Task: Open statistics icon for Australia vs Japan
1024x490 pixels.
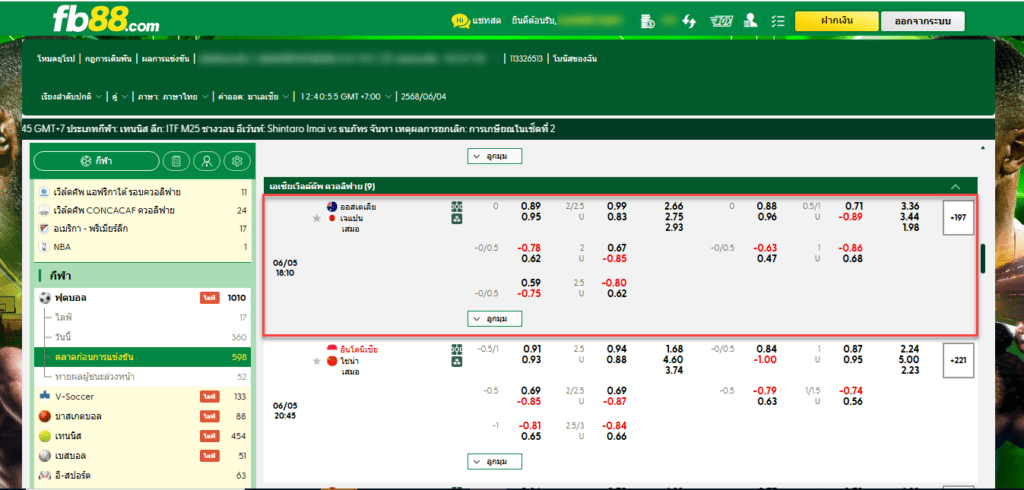Action: click(456, 206)
